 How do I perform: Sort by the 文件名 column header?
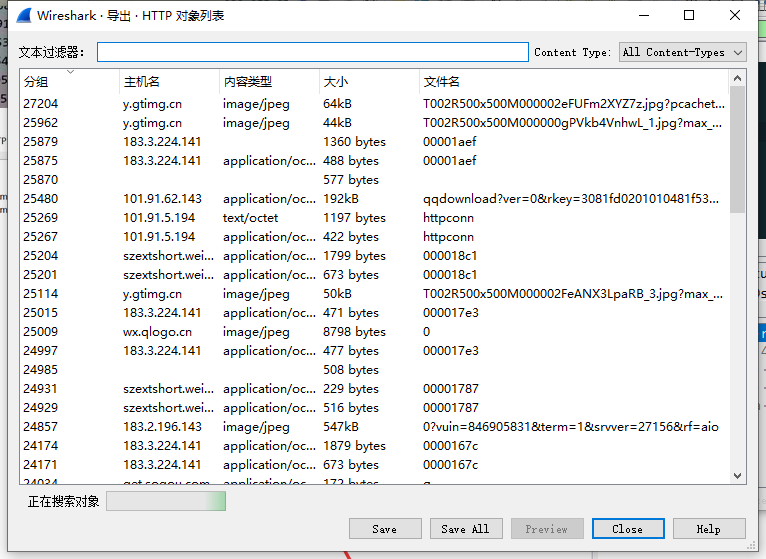(x=574, y=82)
